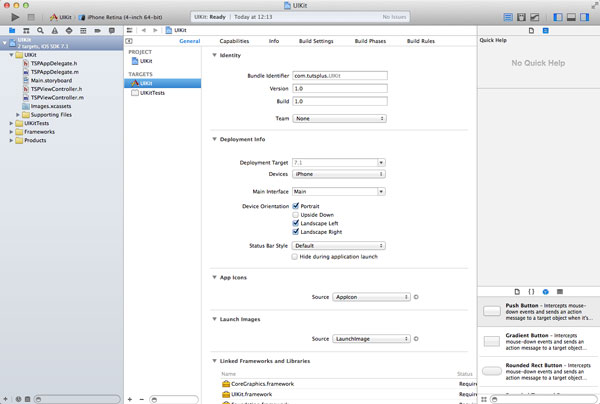
Task: Enable Hide during application launch
Action: [x=294, y=257]
